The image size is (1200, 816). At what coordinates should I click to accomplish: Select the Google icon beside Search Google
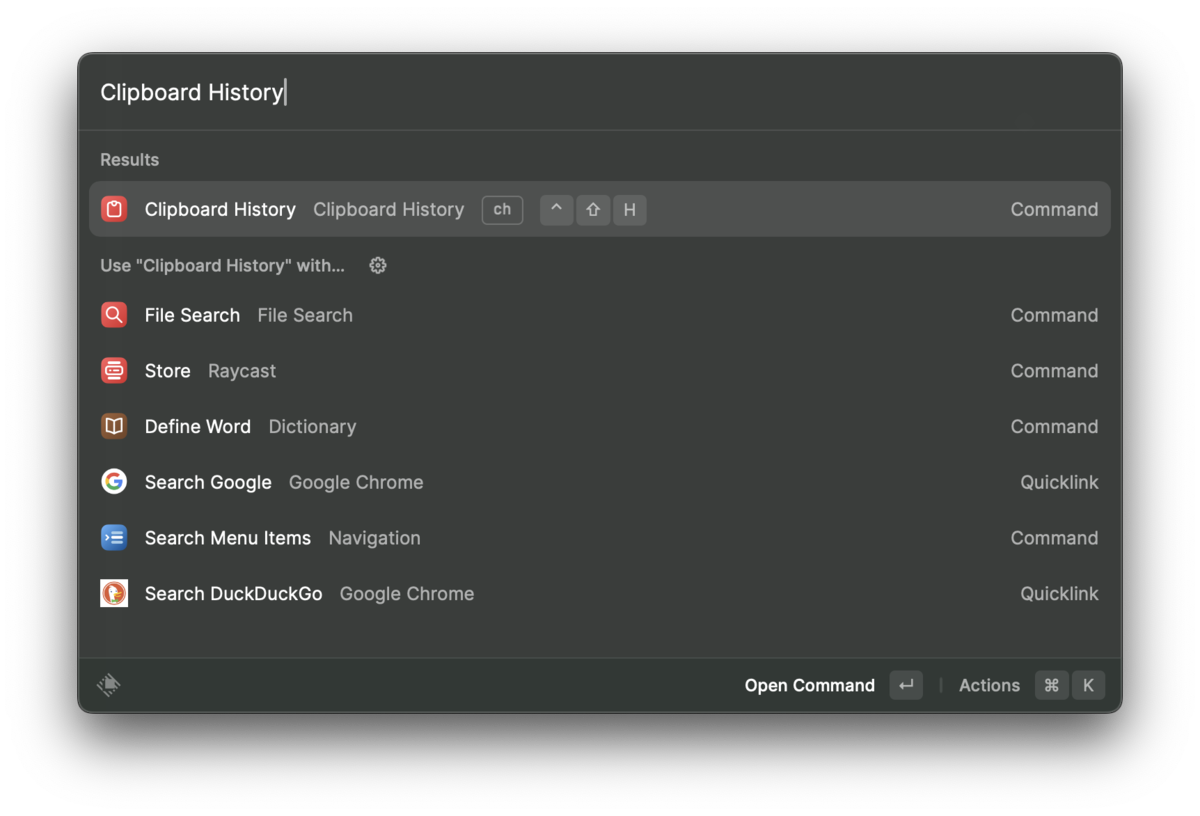(x=114, y=481)
